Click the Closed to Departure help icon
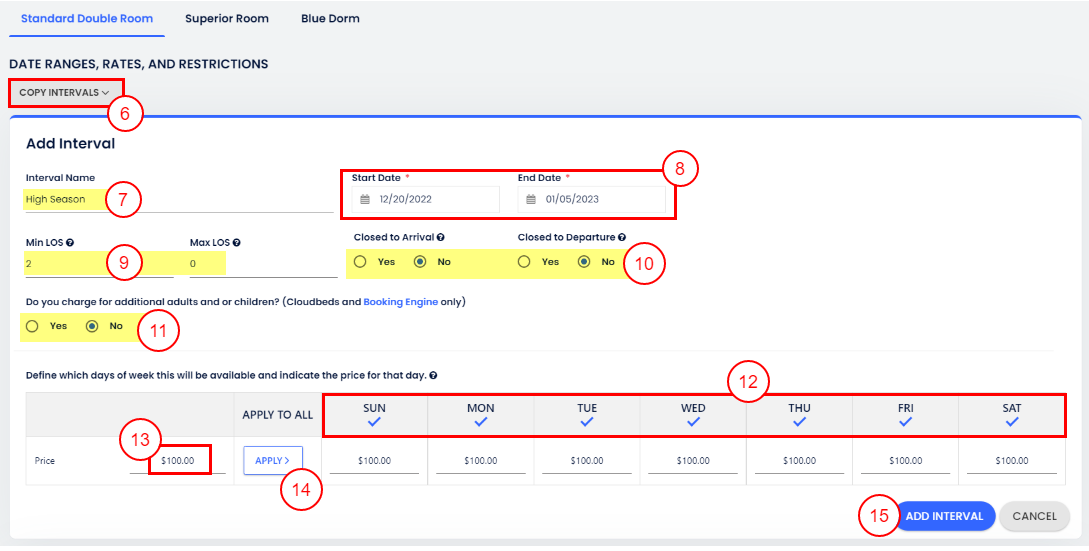Screen dimensions: 1089x551 [x=622, y=238]
